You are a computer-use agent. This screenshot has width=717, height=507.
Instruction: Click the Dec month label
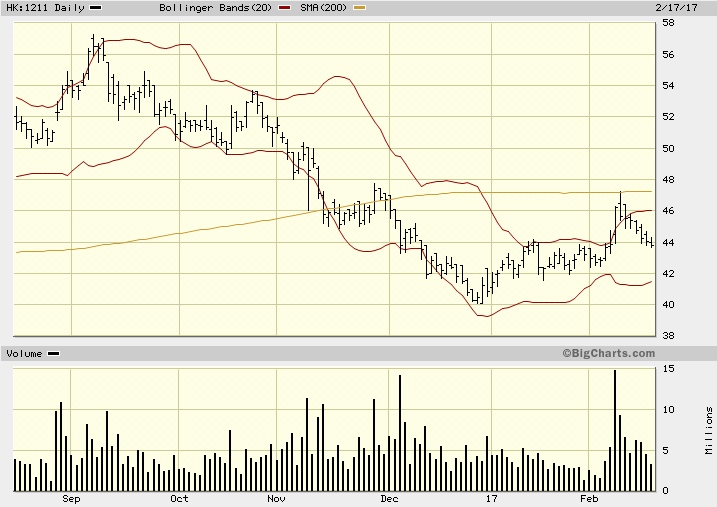click(x=389, y=498)
